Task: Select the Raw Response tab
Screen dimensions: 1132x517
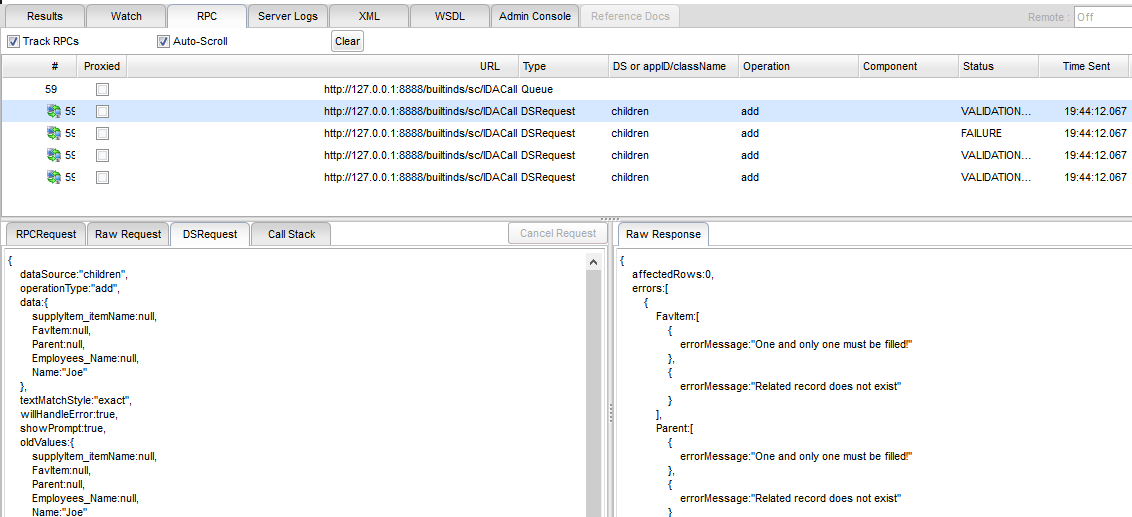Action: [663, 234]
